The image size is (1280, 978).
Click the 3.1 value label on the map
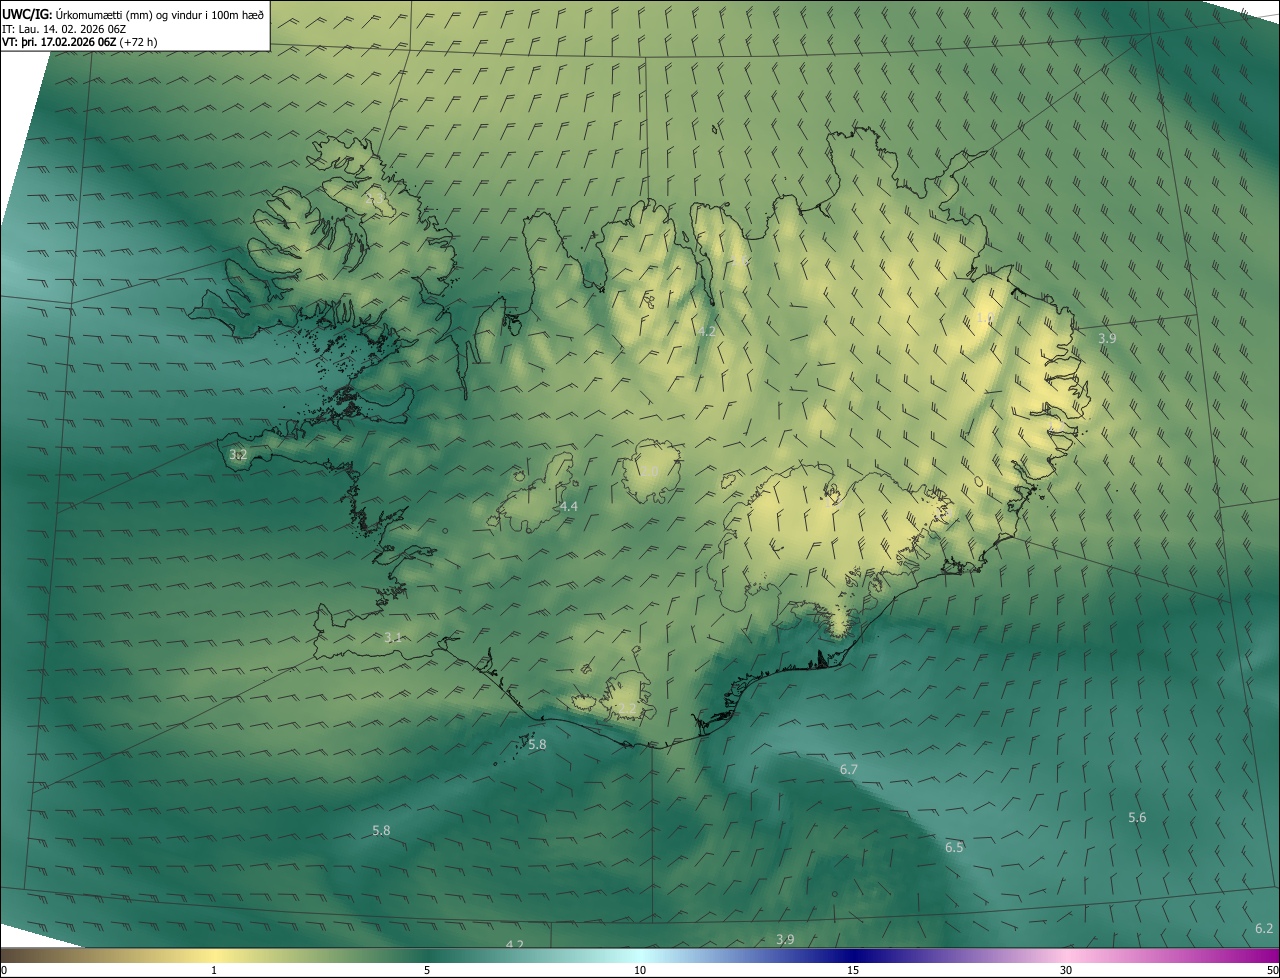click(393, 638)
